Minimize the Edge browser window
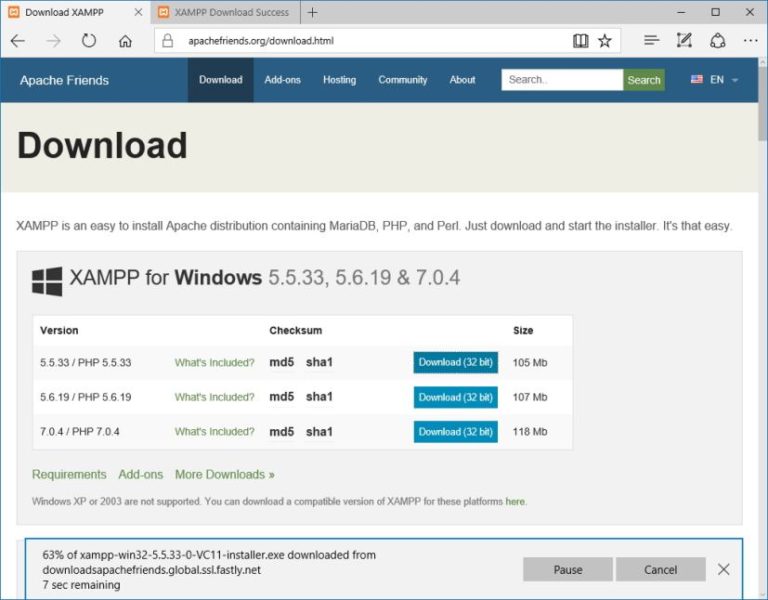 (x=681, y=12)
